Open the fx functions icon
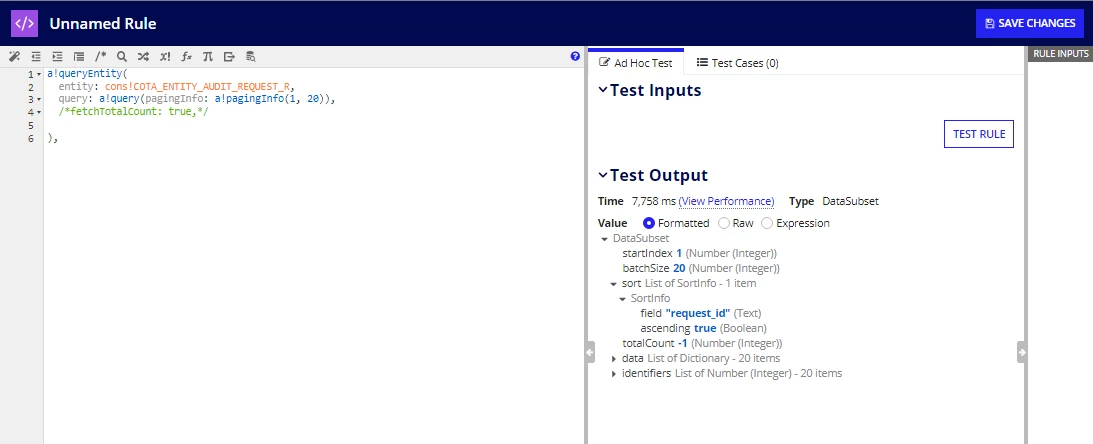 coord(186,56)
